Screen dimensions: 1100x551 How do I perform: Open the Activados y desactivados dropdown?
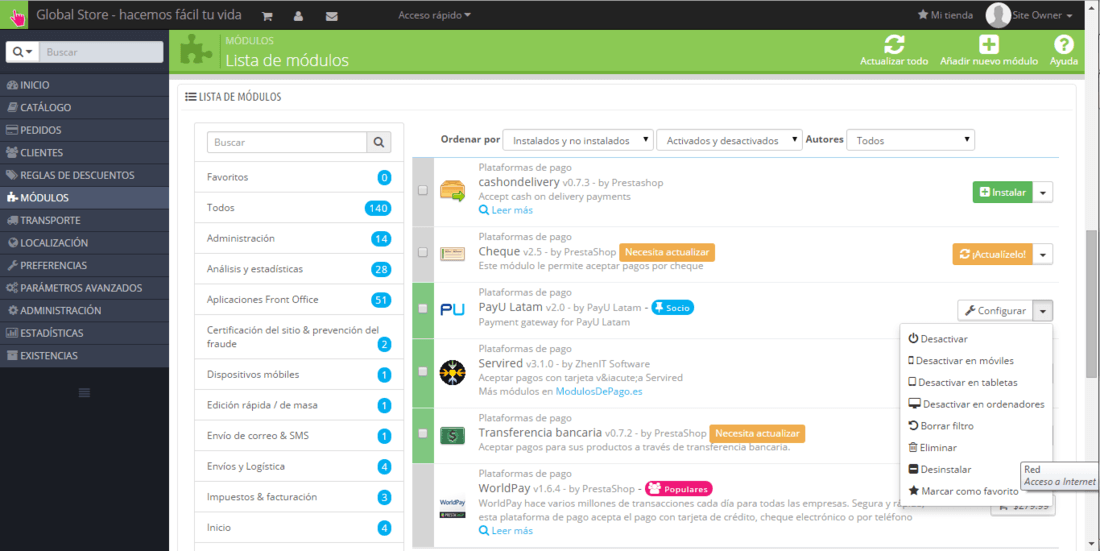click(729, 140)
